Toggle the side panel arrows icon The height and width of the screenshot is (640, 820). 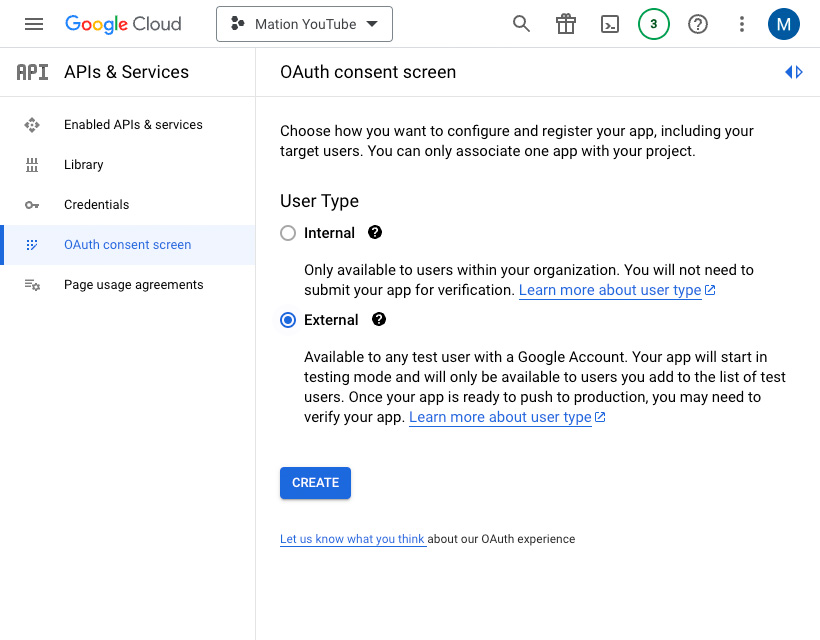pos(794,72)
